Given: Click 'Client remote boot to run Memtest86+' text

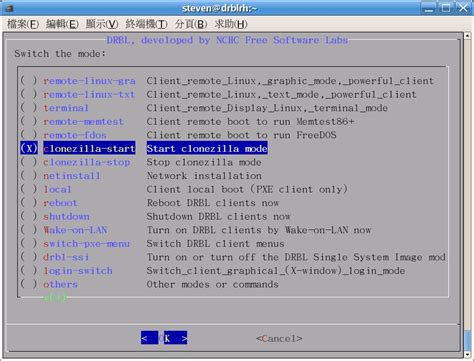Looking at the screenshot, I should (x=250, y=122).
